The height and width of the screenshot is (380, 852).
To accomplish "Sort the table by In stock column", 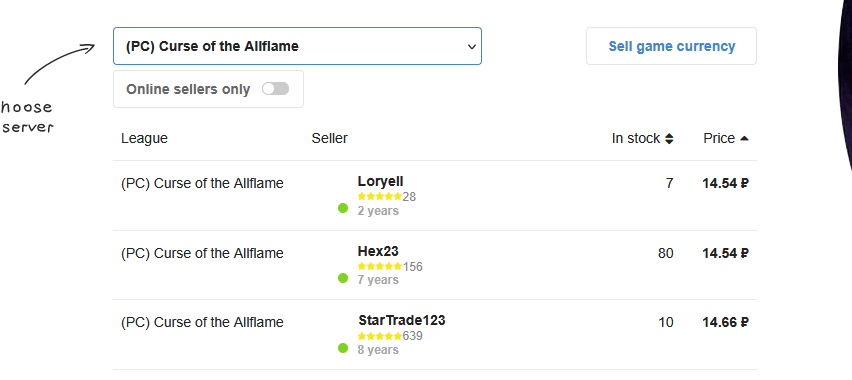I will click(x=642, y=139).
